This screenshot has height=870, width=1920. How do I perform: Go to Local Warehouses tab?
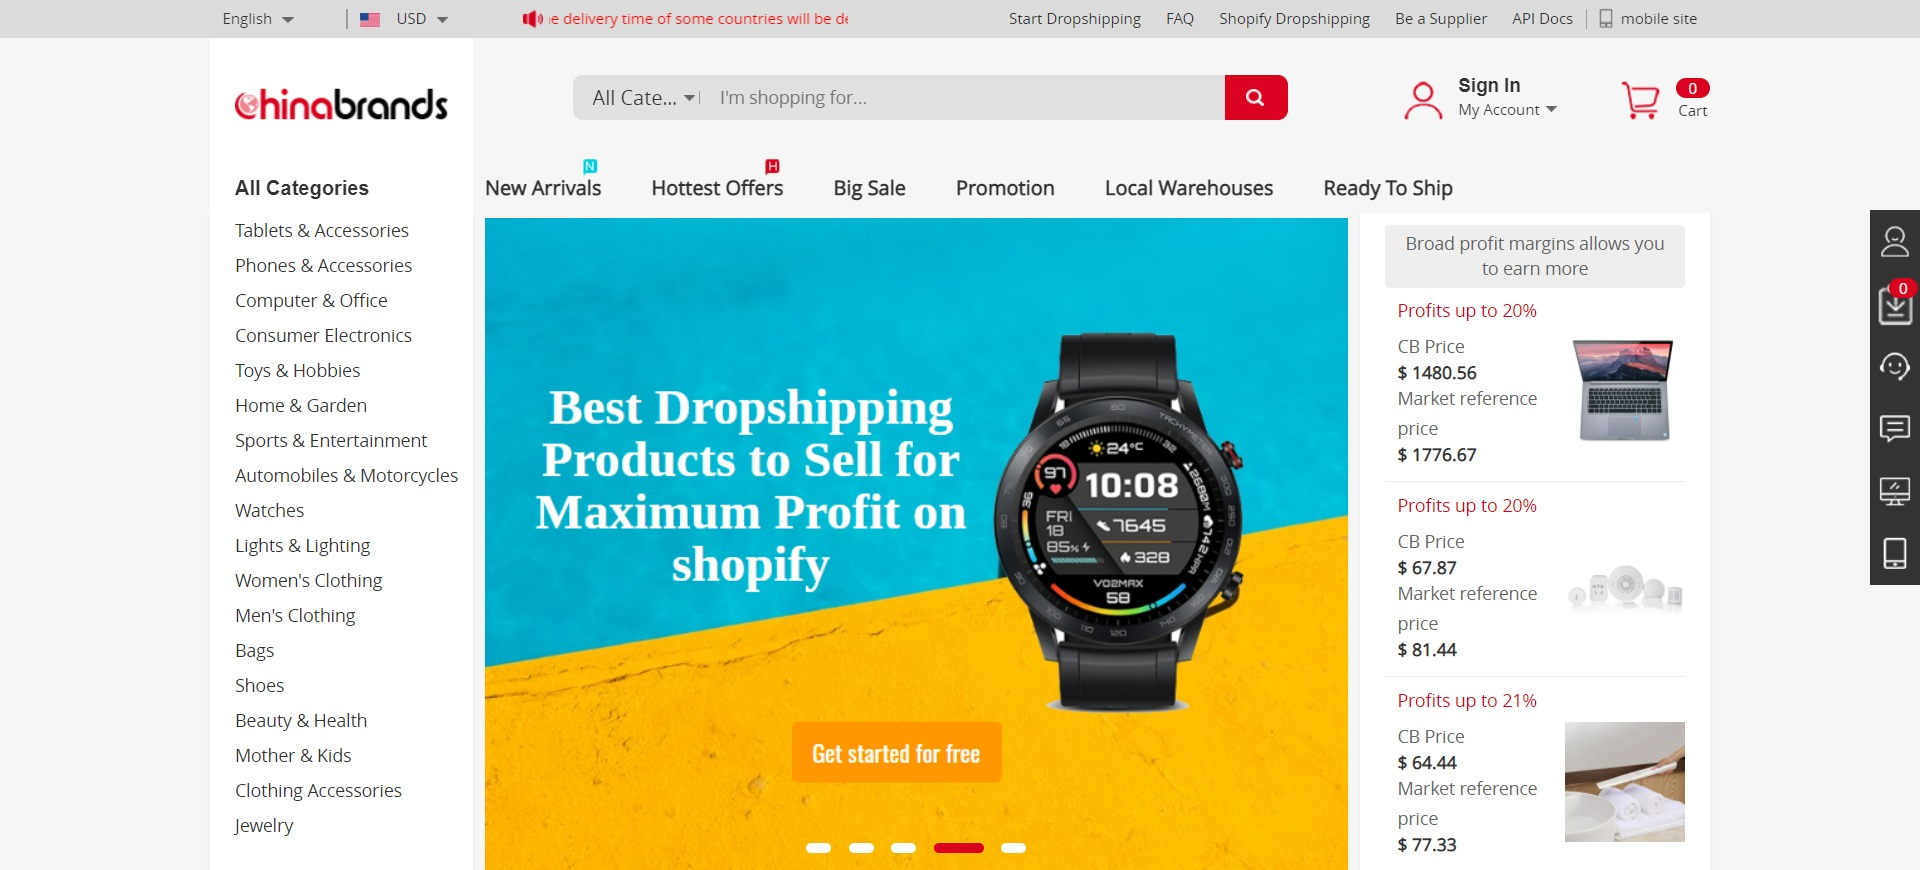1189,188
